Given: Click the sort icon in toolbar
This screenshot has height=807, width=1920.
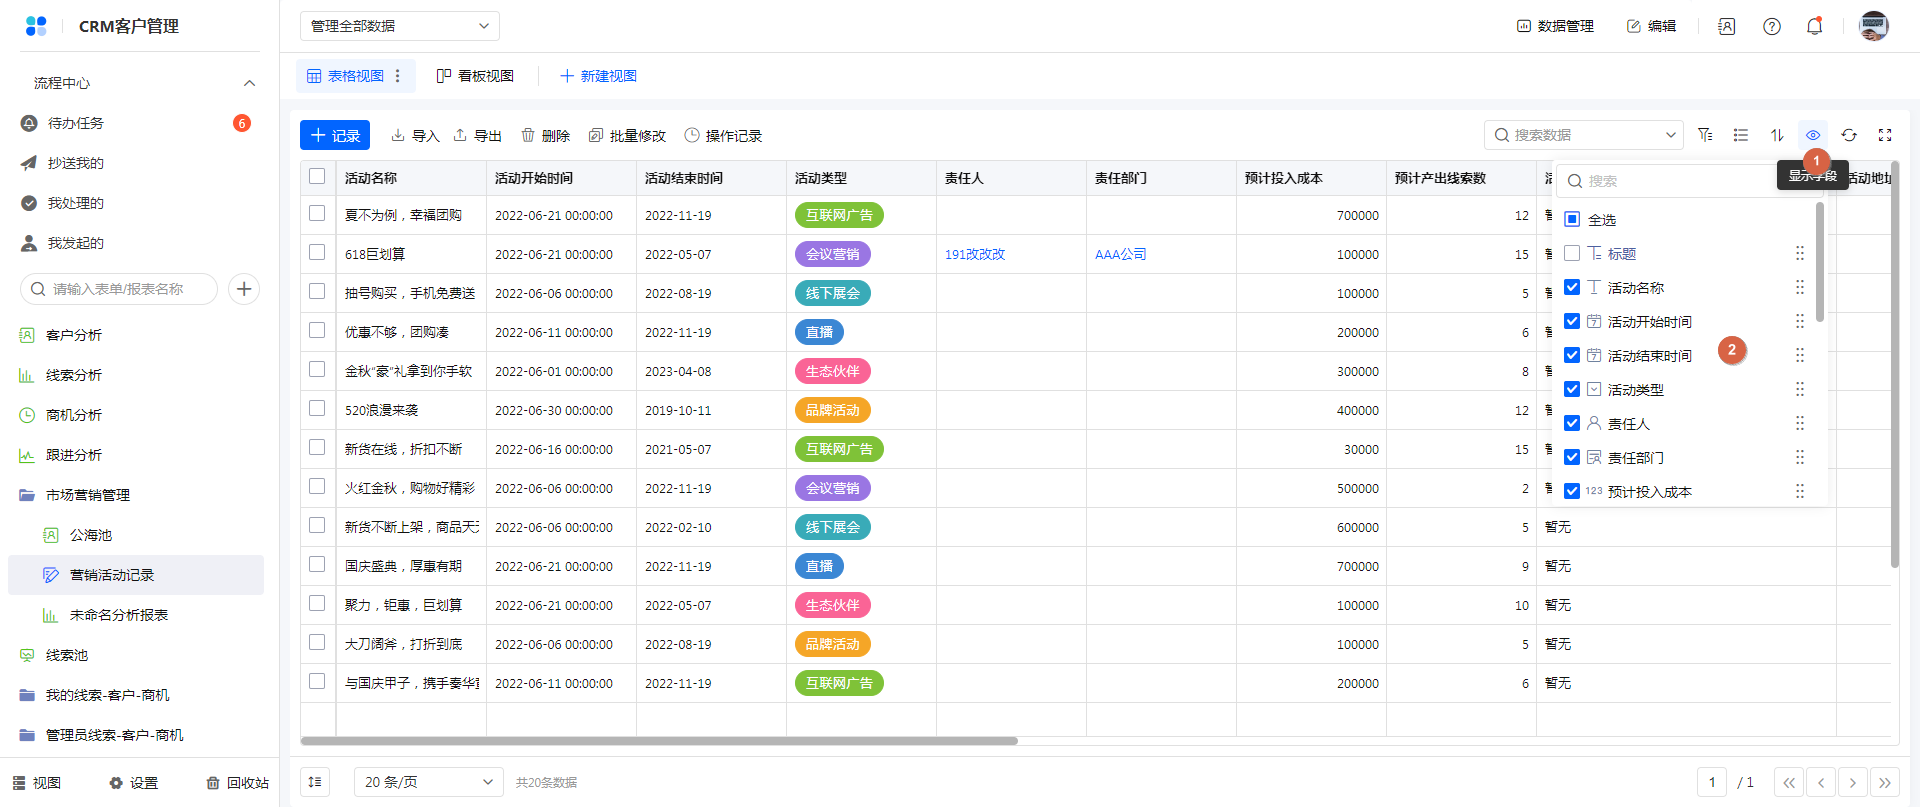Looking at the screenshot, I should pos(1777,135).
